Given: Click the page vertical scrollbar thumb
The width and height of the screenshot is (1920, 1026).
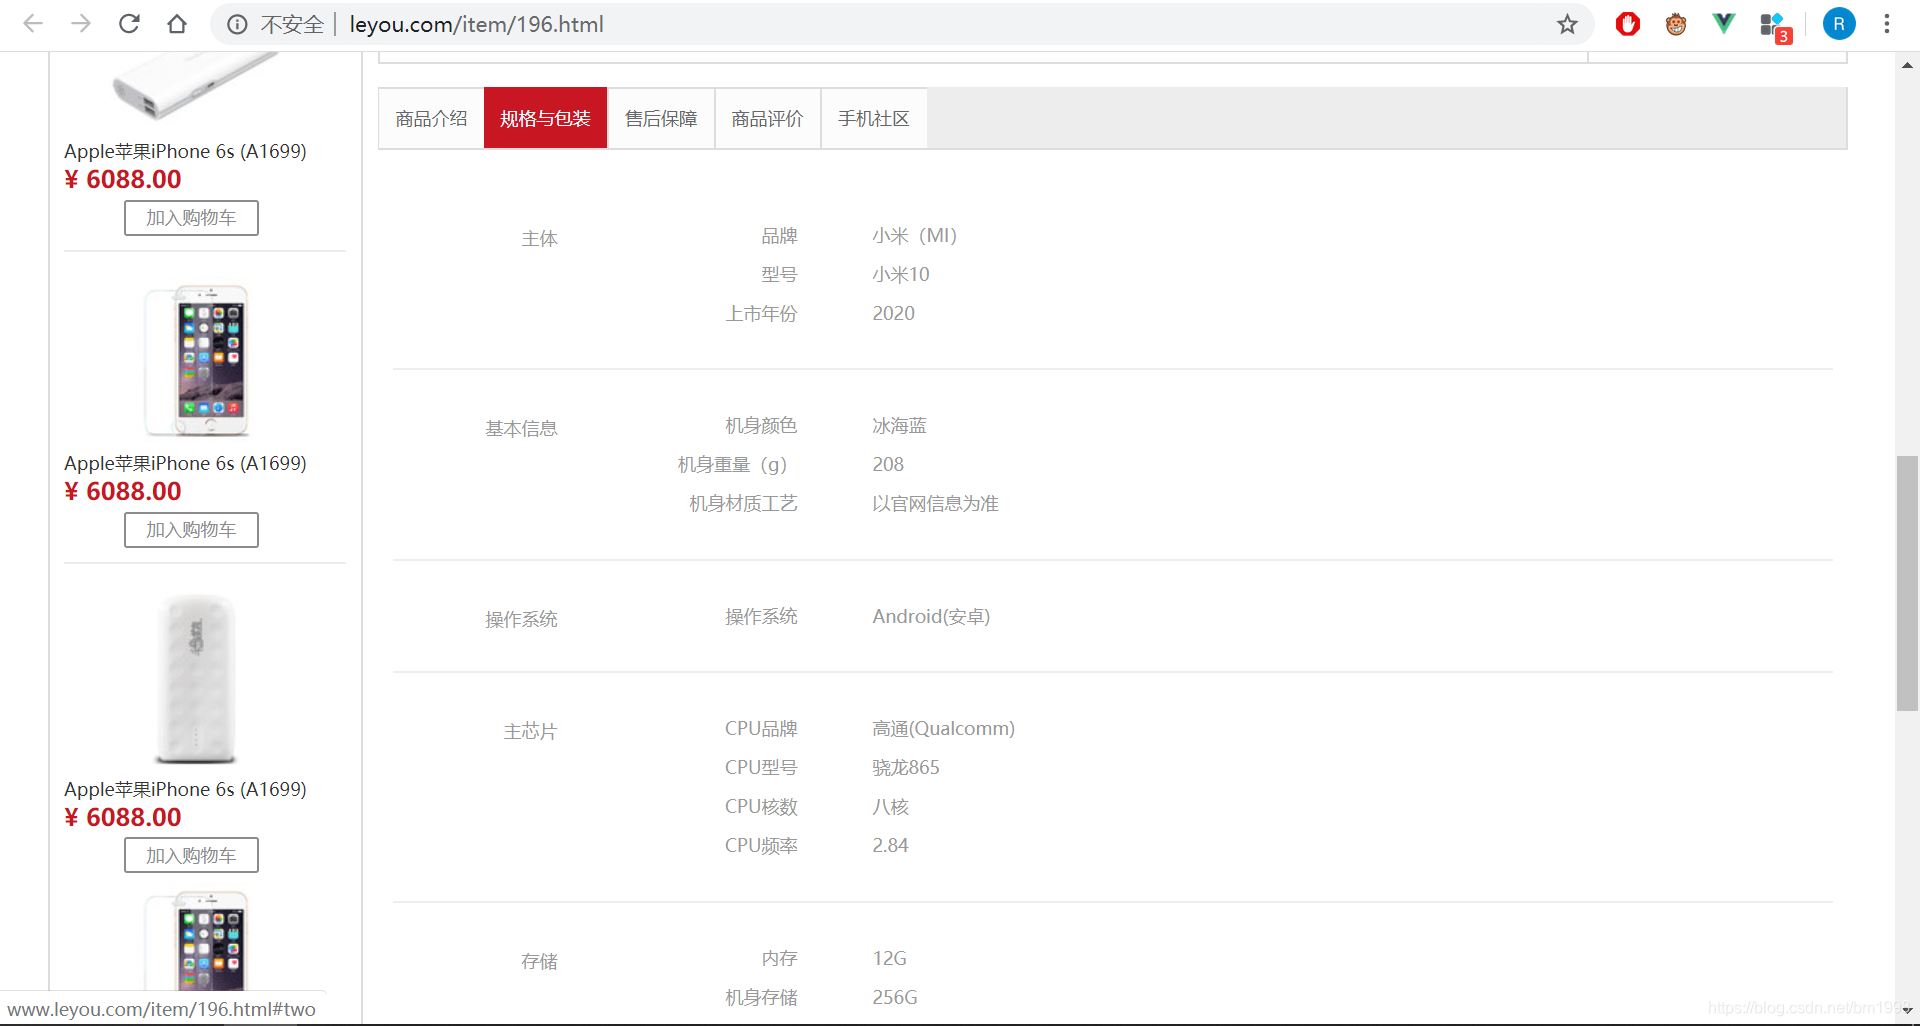Looking at the screenshot, I should click(1907, 583).
